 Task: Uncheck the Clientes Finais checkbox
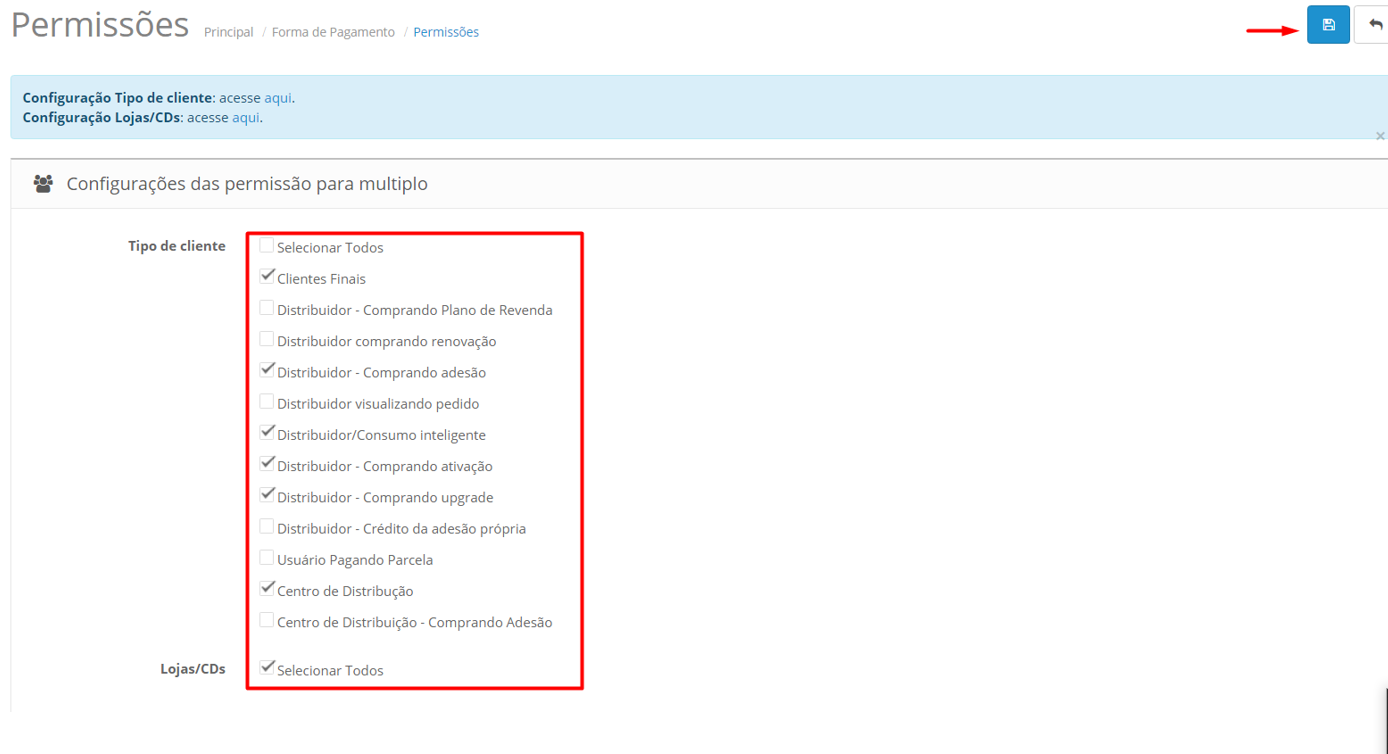click(267, 277)
